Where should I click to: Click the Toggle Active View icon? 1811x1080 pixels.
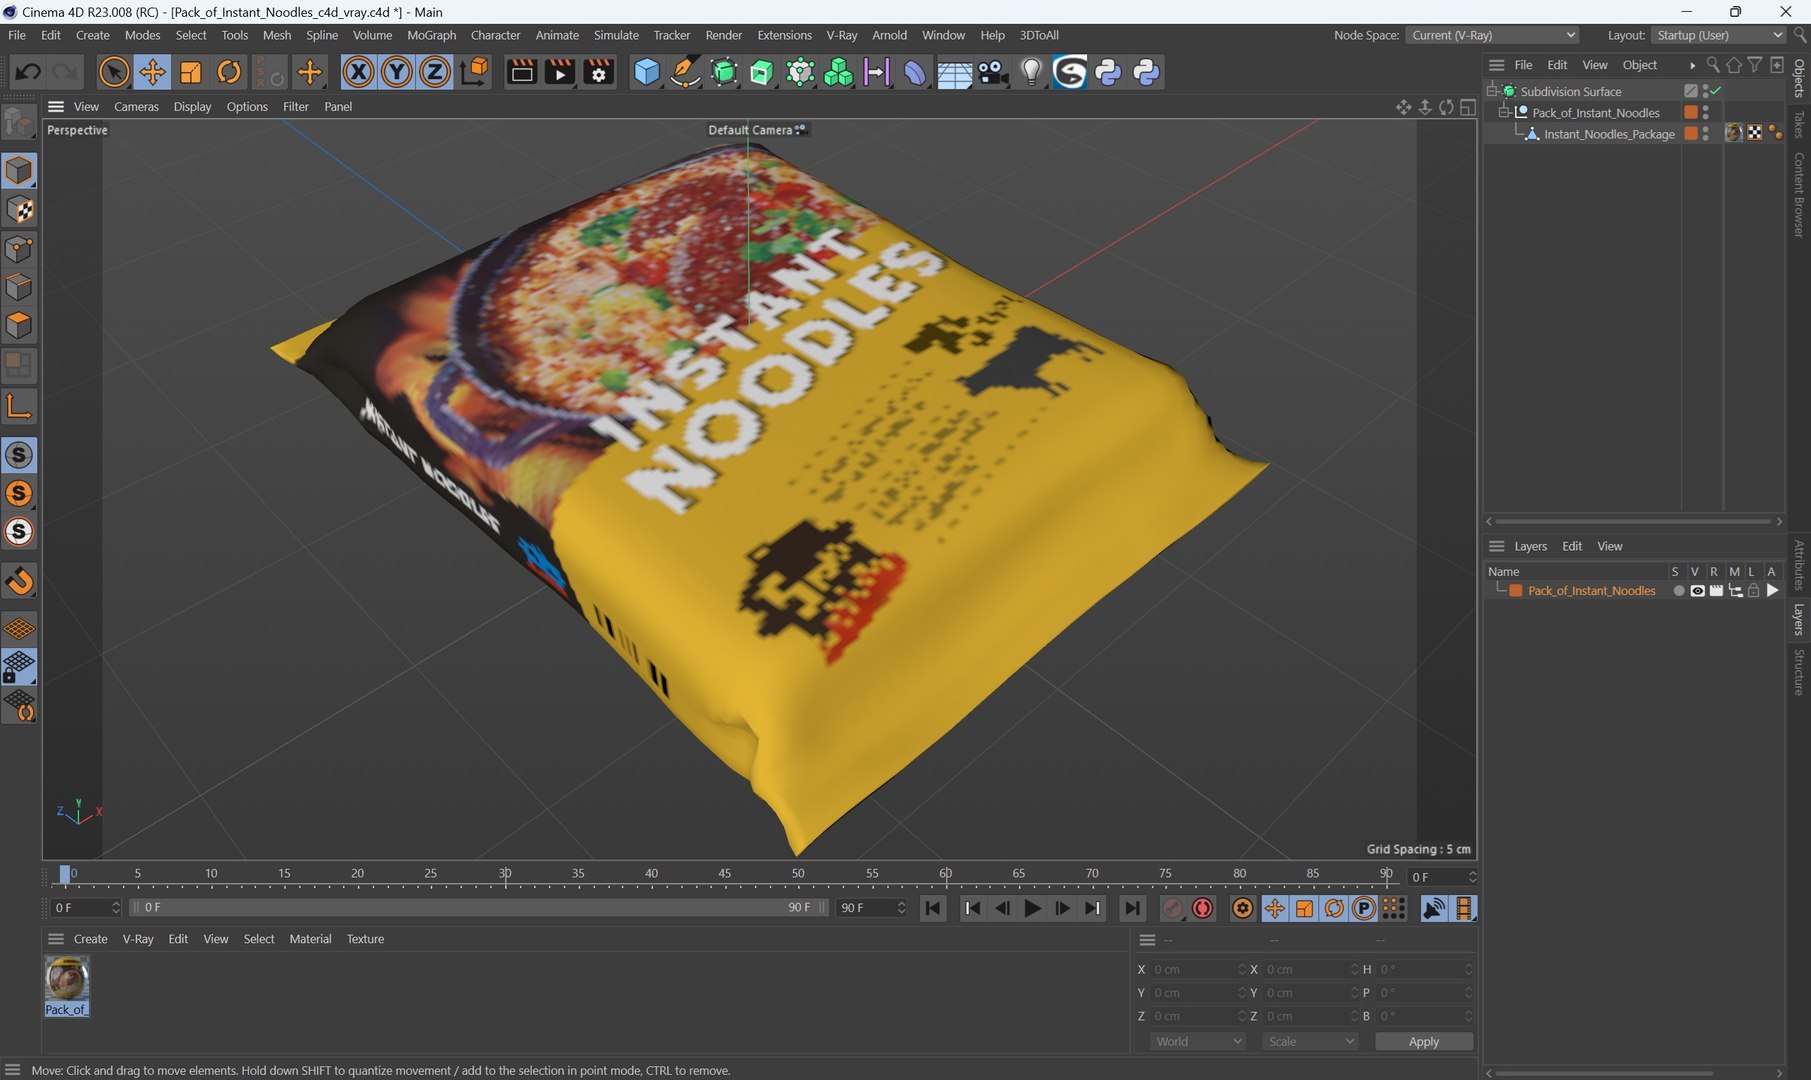(x=1467, y=107)
